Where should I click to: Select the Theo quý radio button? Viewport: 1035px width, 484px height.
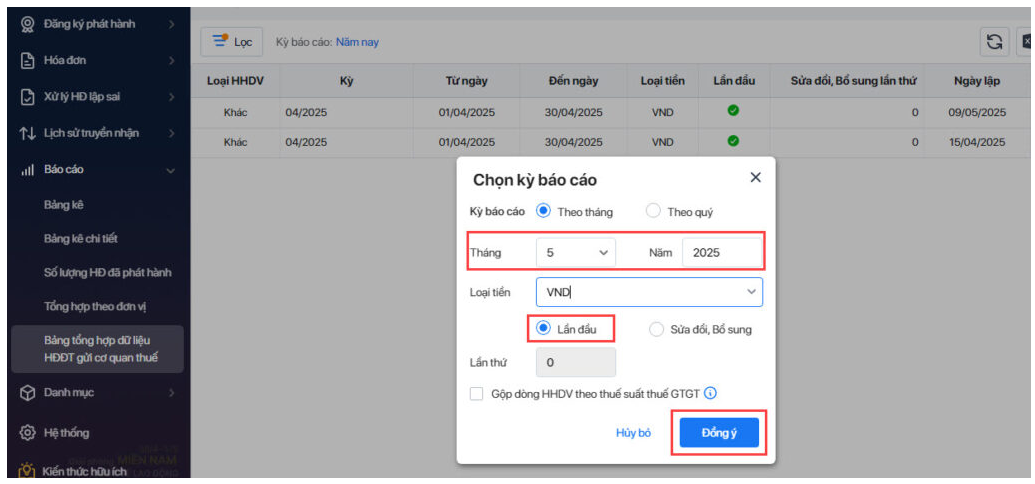[653, 211]
